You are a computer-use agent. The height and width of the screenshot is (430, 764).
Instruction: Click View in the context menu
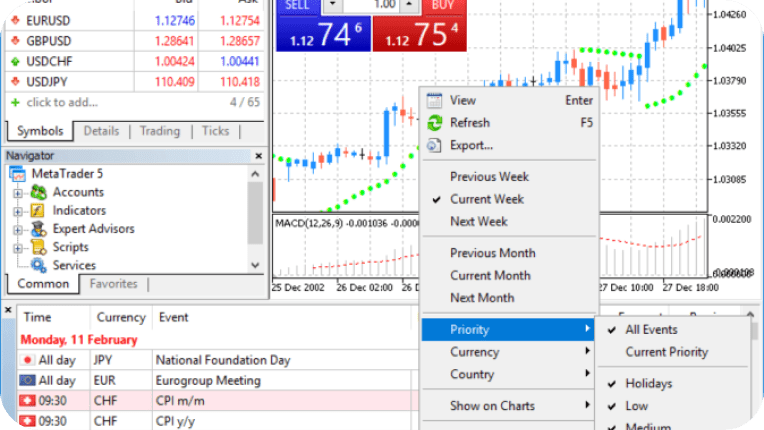pos(509,100)
